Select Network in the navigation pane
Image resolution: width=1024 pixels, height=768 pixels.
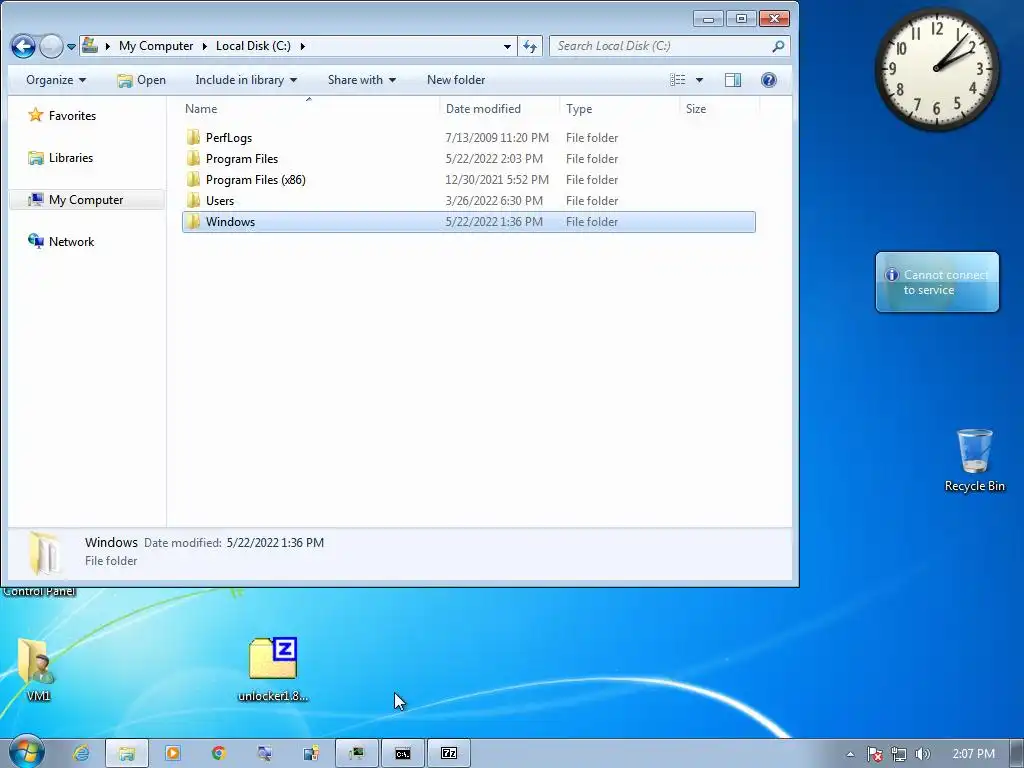(x=61, y=242)
